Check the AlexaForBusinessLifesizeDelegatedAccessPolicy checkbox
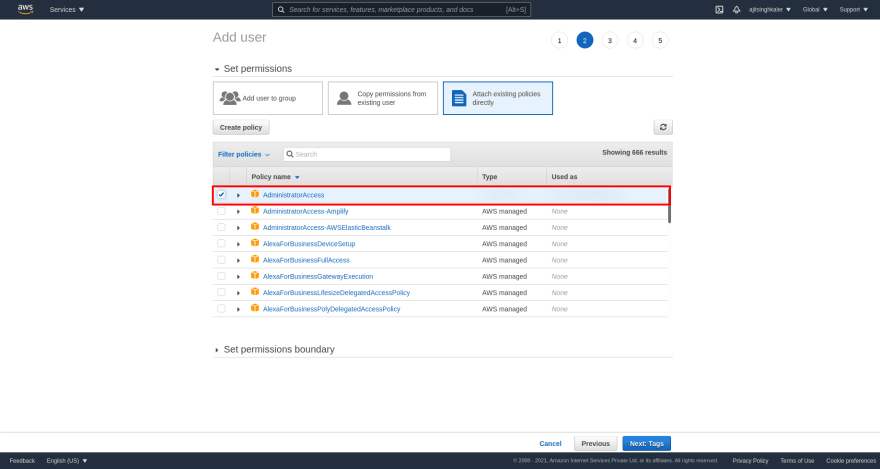Screen dimensions: 880x469 pos(221,292)
